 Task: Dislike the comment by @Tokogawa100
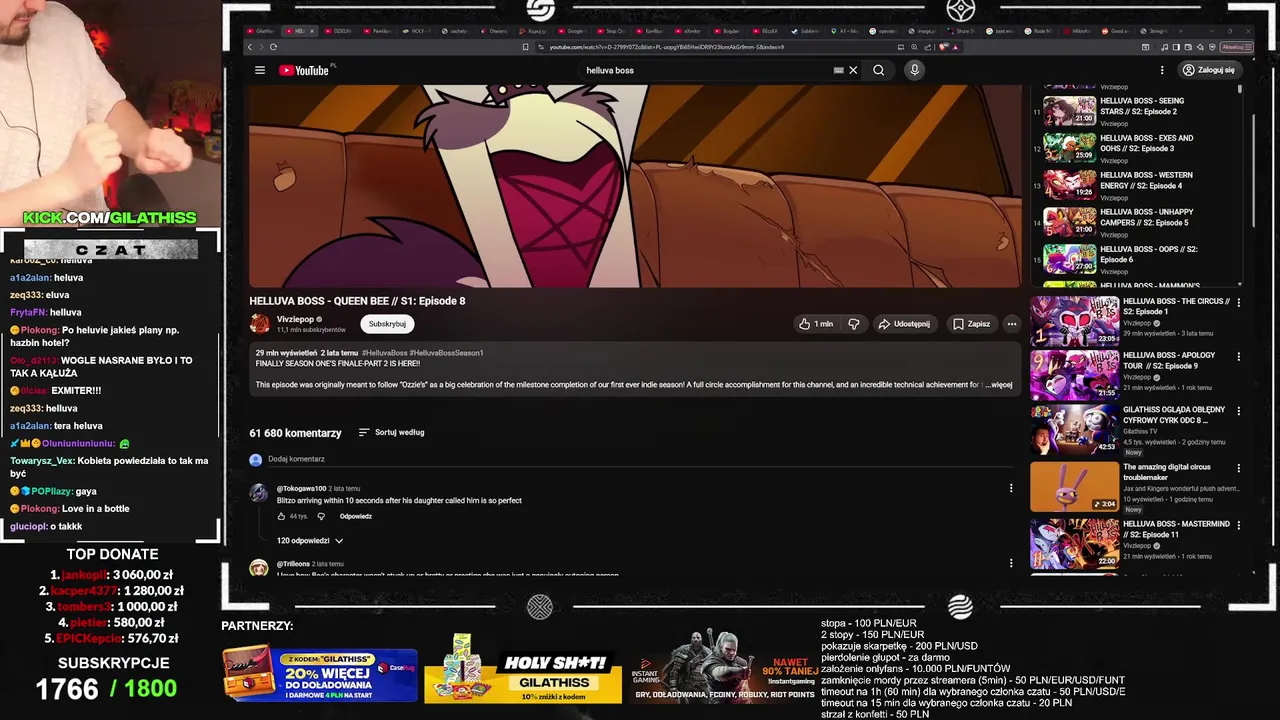coord(321,516)
